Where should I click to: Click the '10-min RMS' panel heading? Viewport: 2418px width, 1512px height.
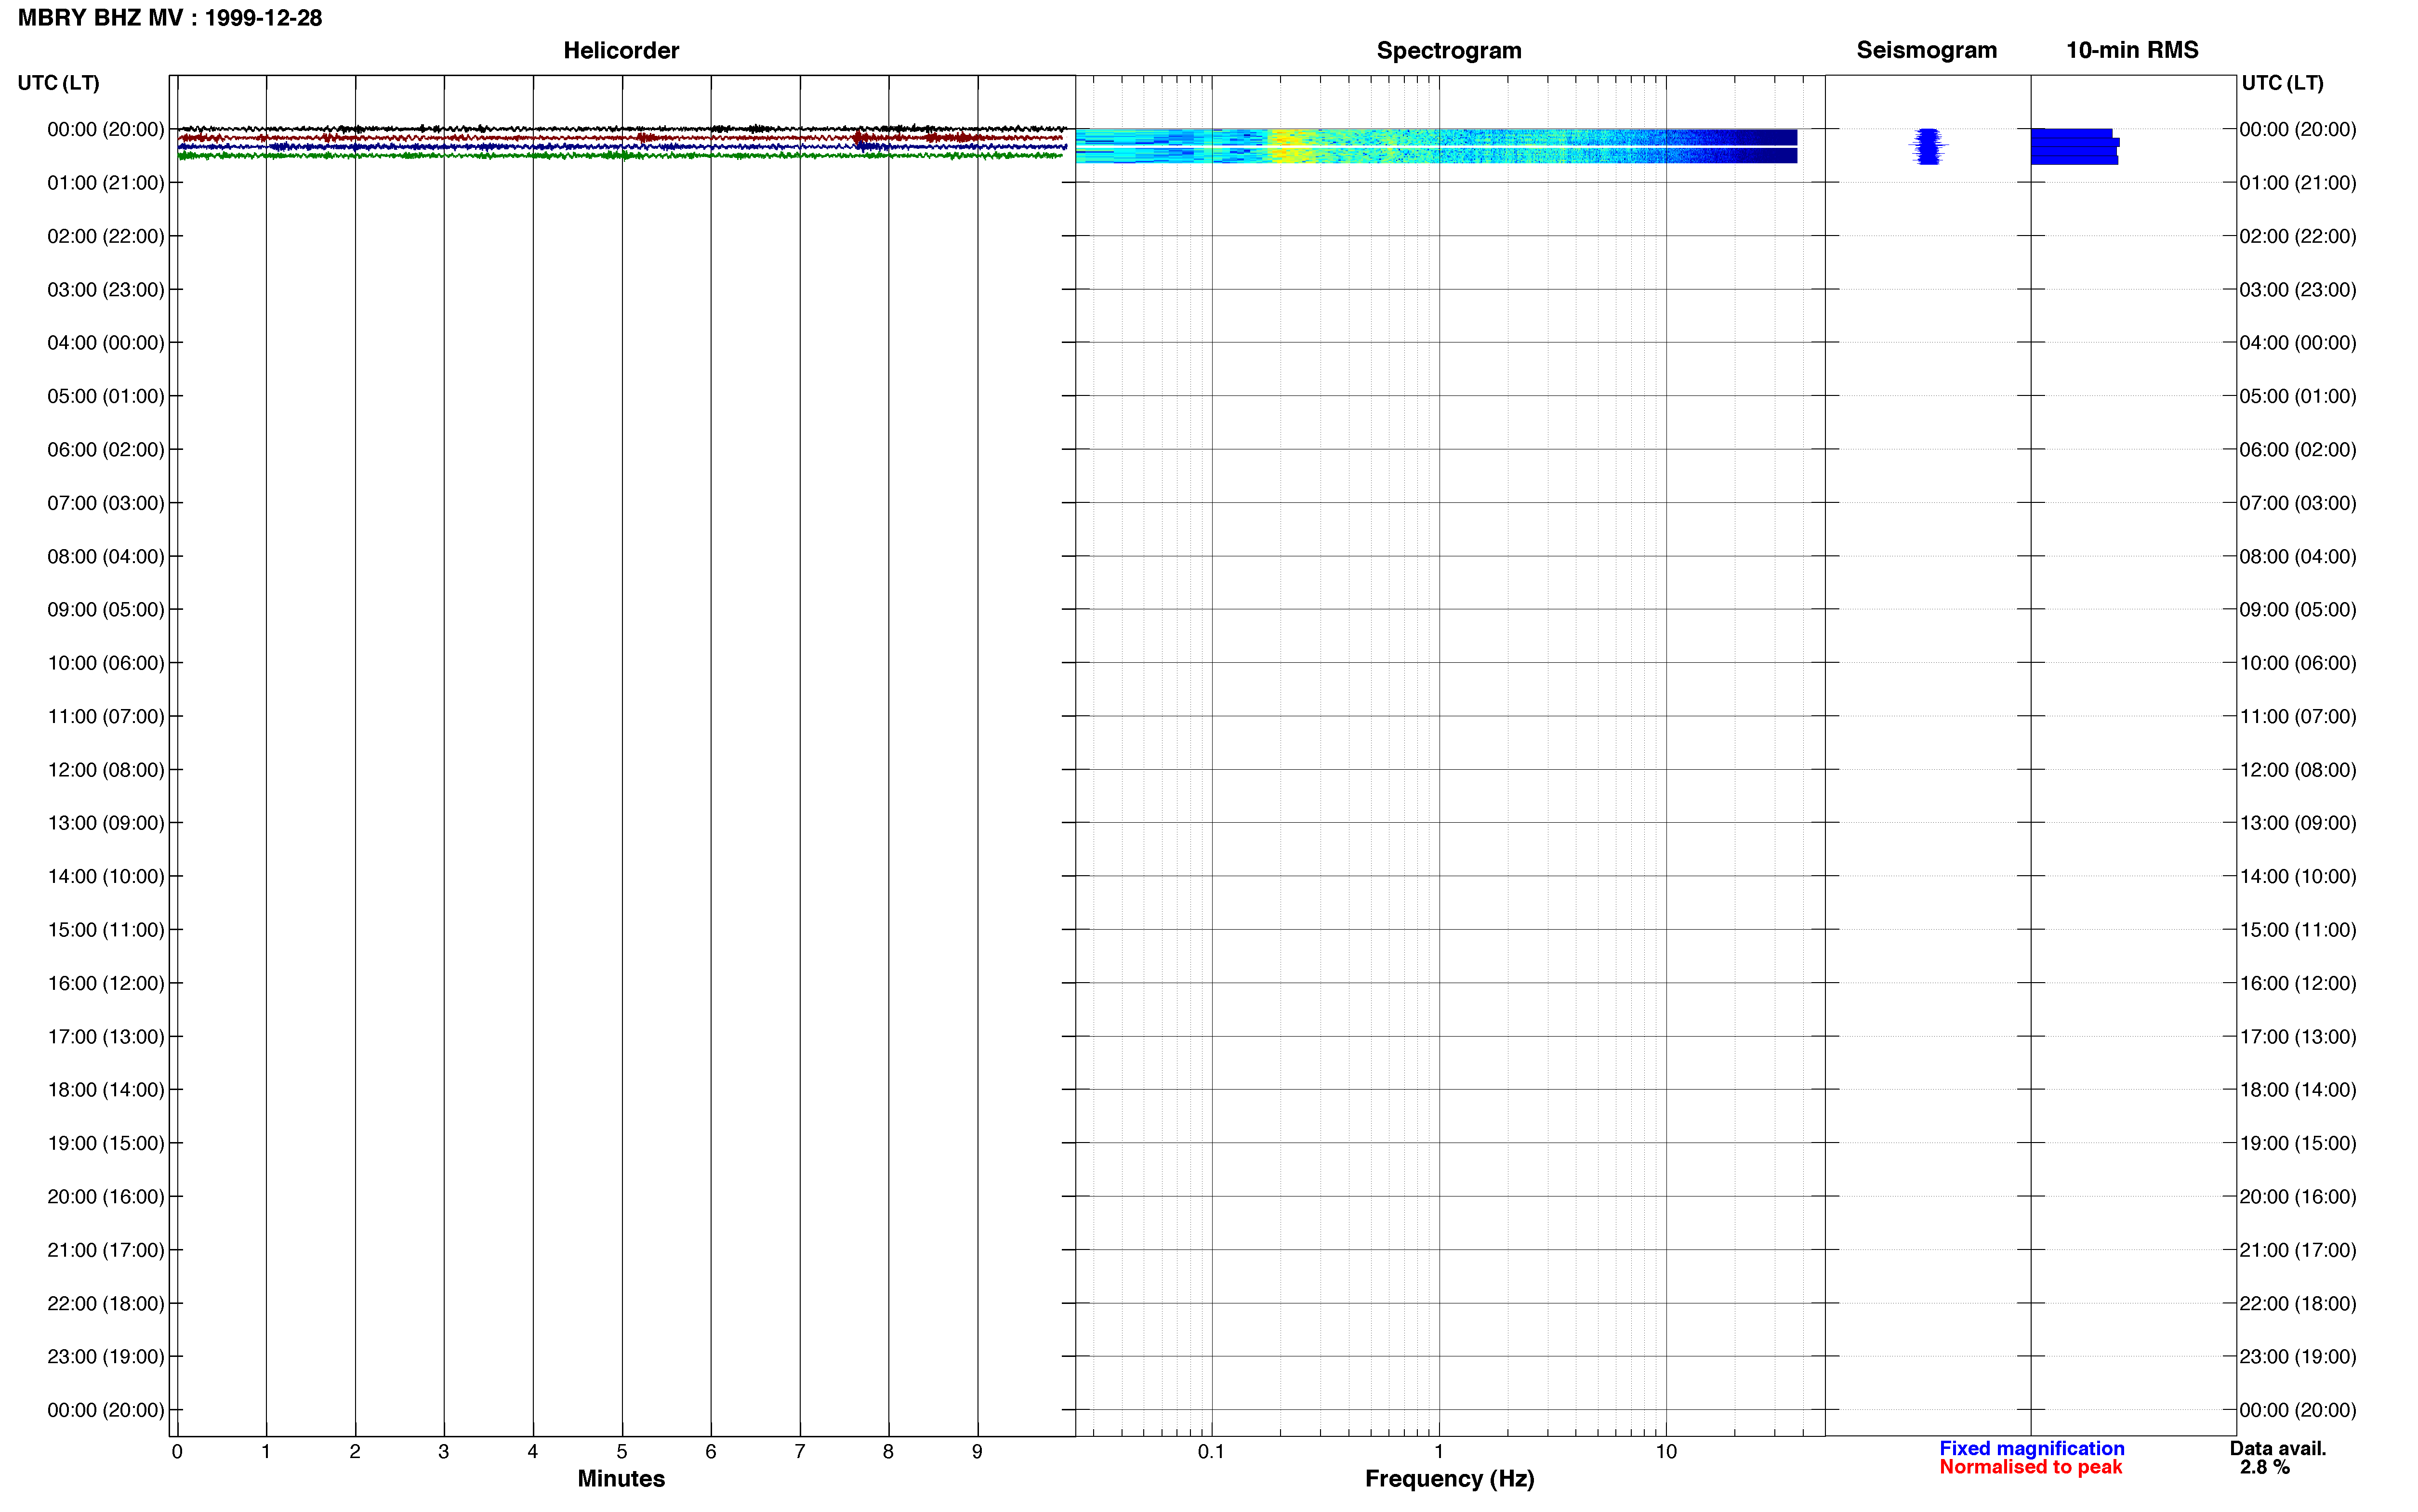(2132, 50)
